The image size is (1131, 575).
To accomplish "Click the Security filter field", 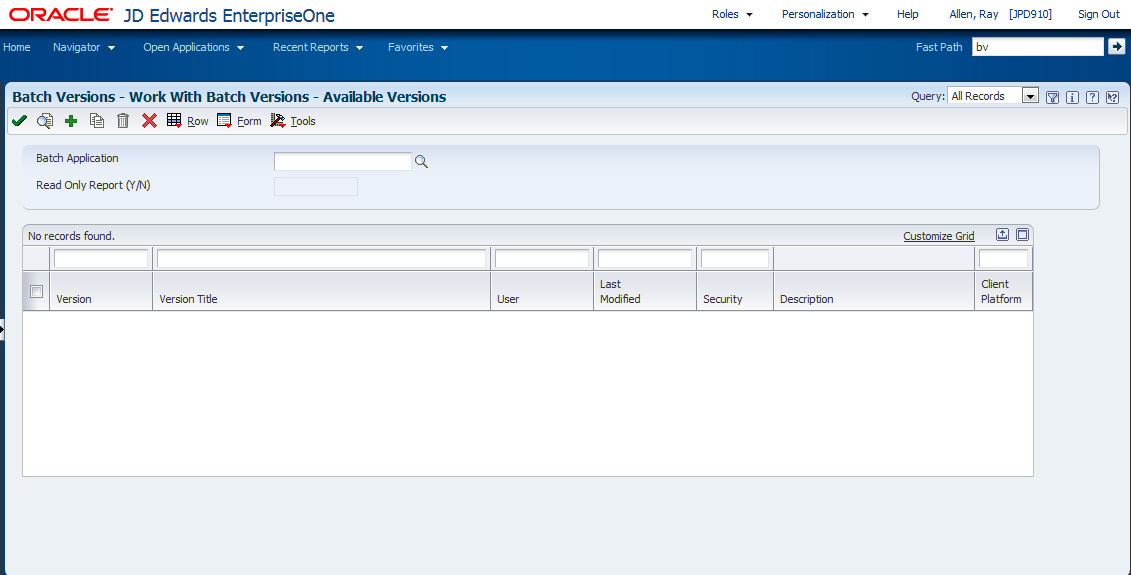I will (x=735, y=258).
